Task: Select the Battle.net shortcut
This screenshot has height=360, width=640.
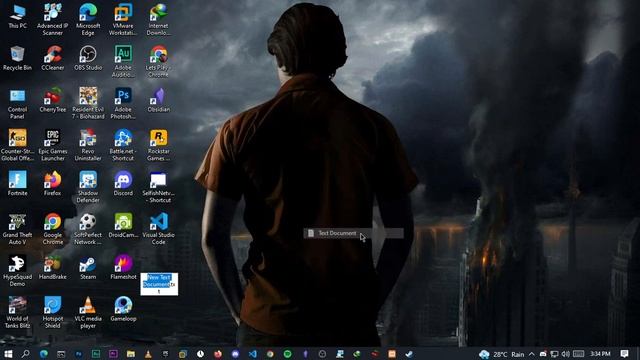Action: tap(123, 145)
